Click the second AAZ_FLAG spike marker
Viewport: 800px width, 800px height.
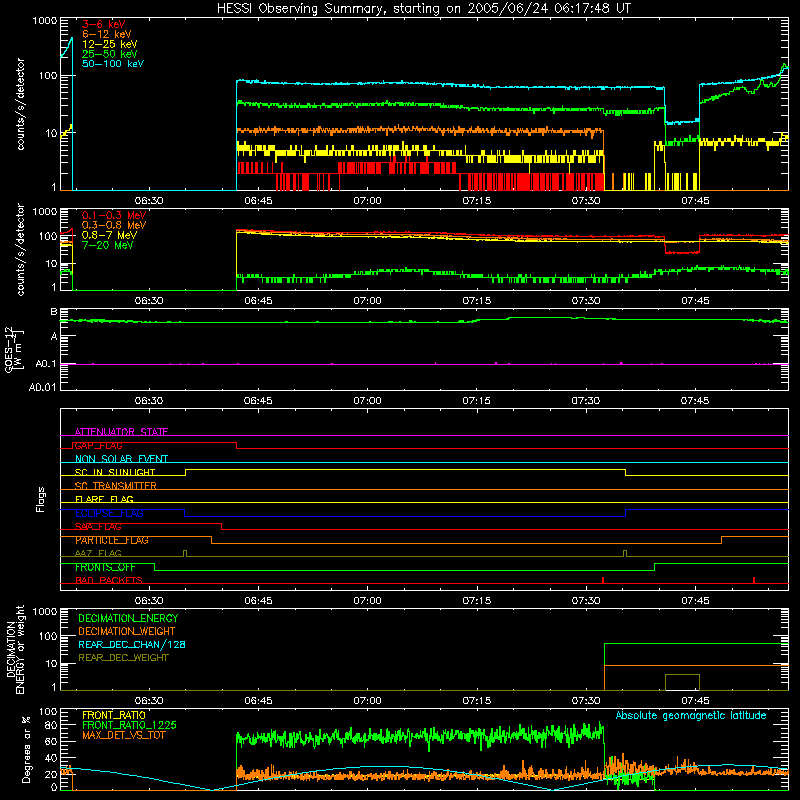(625, 554)
